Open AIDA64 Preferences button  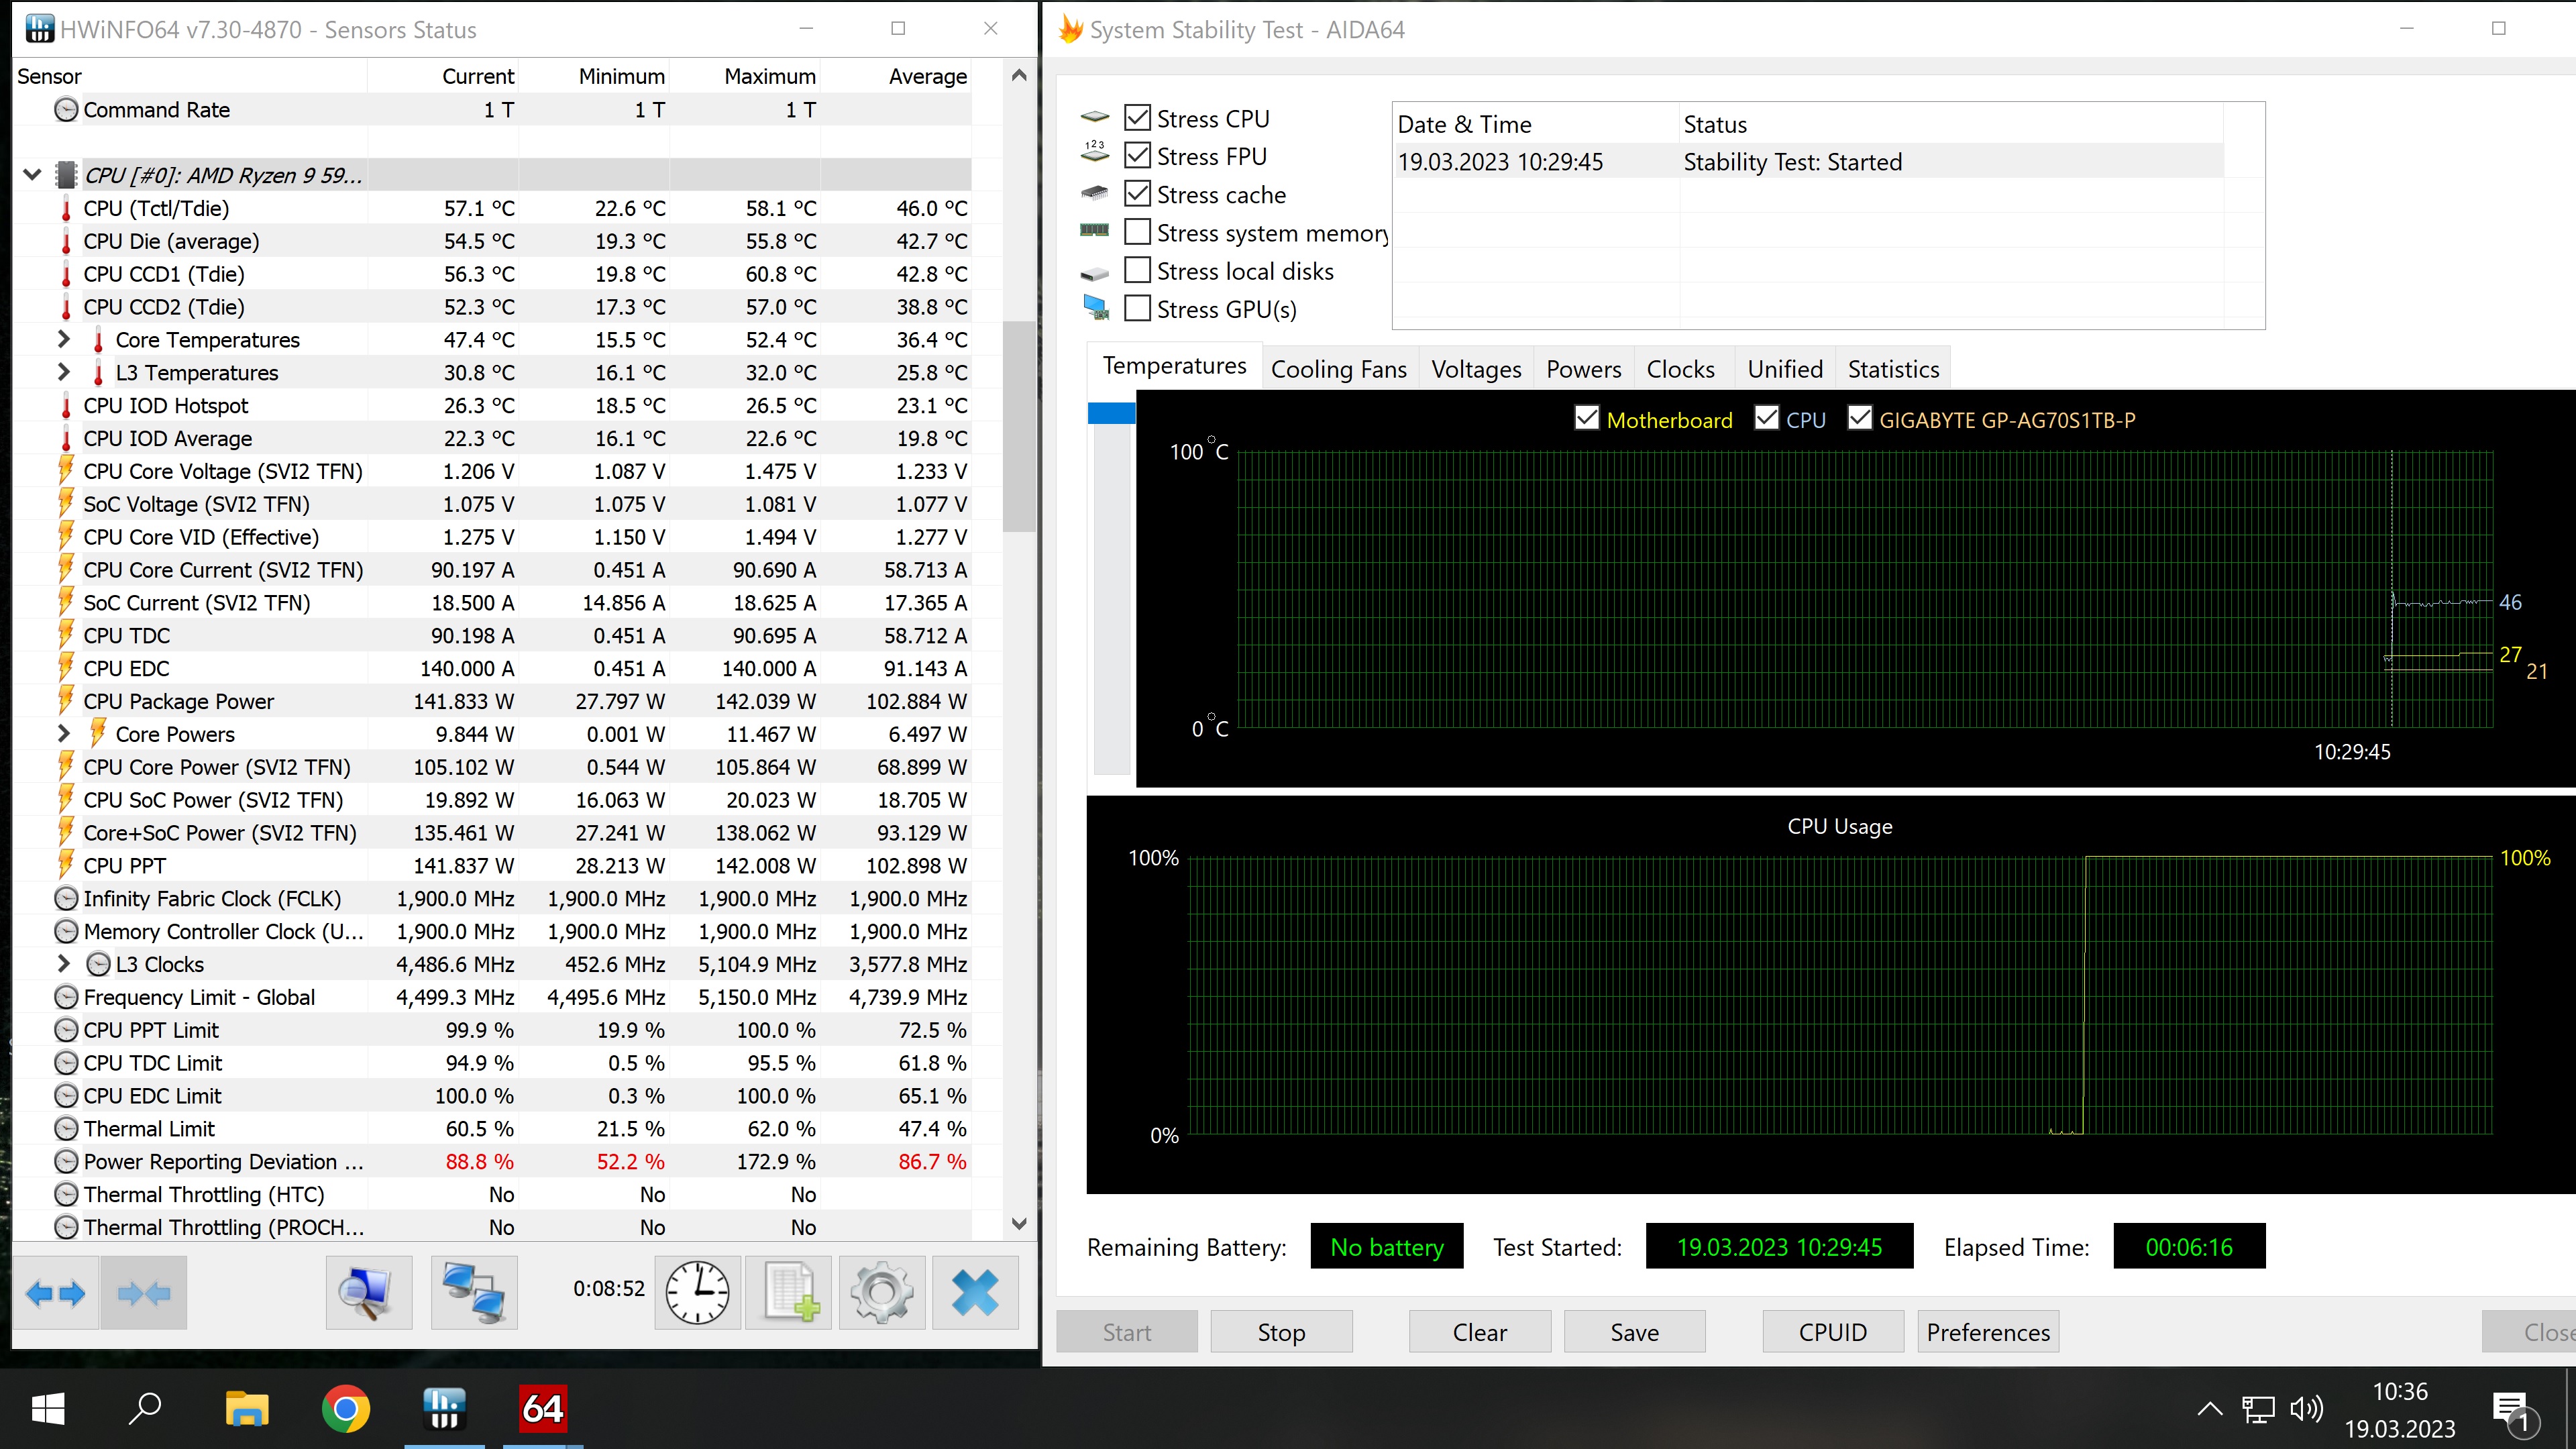(x=1988, y=1332)
